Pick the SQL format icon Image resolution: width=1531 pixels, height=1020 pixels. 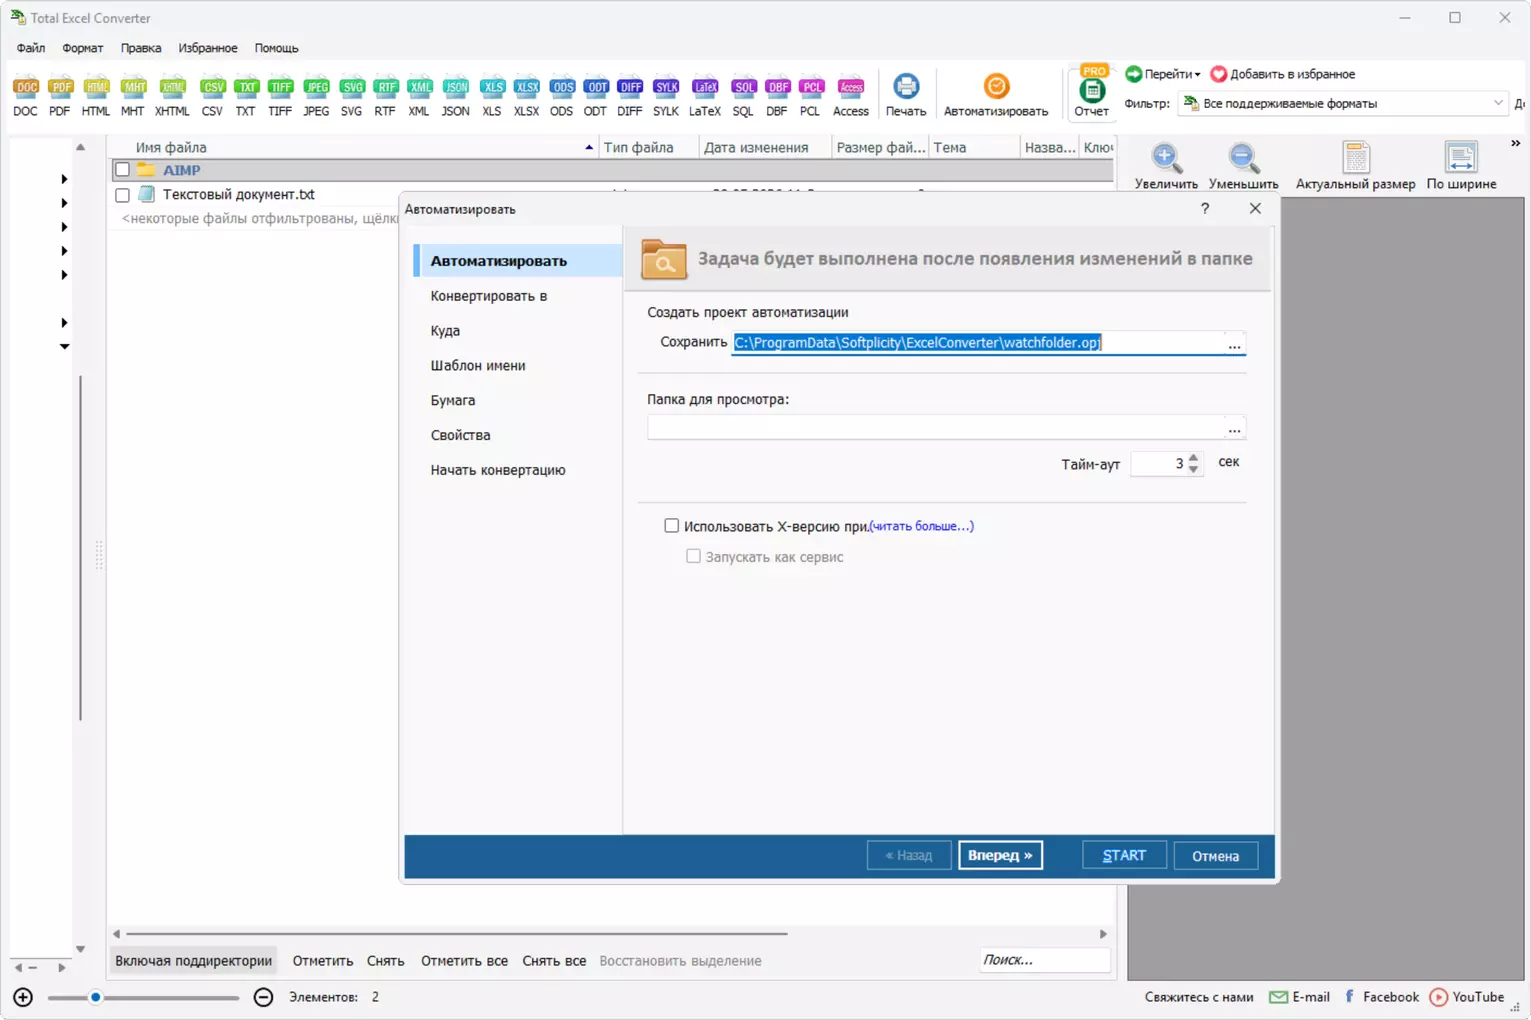click(743, 95)
